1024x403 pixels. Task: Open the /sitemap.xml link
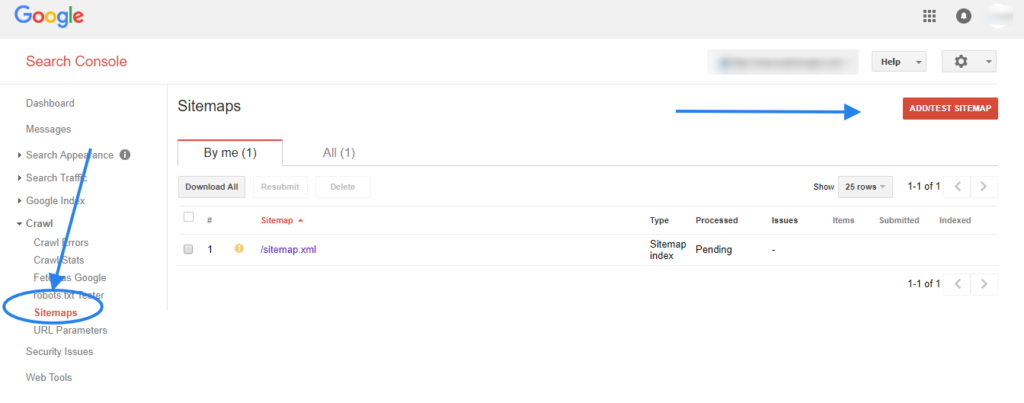tap(288, 250)
